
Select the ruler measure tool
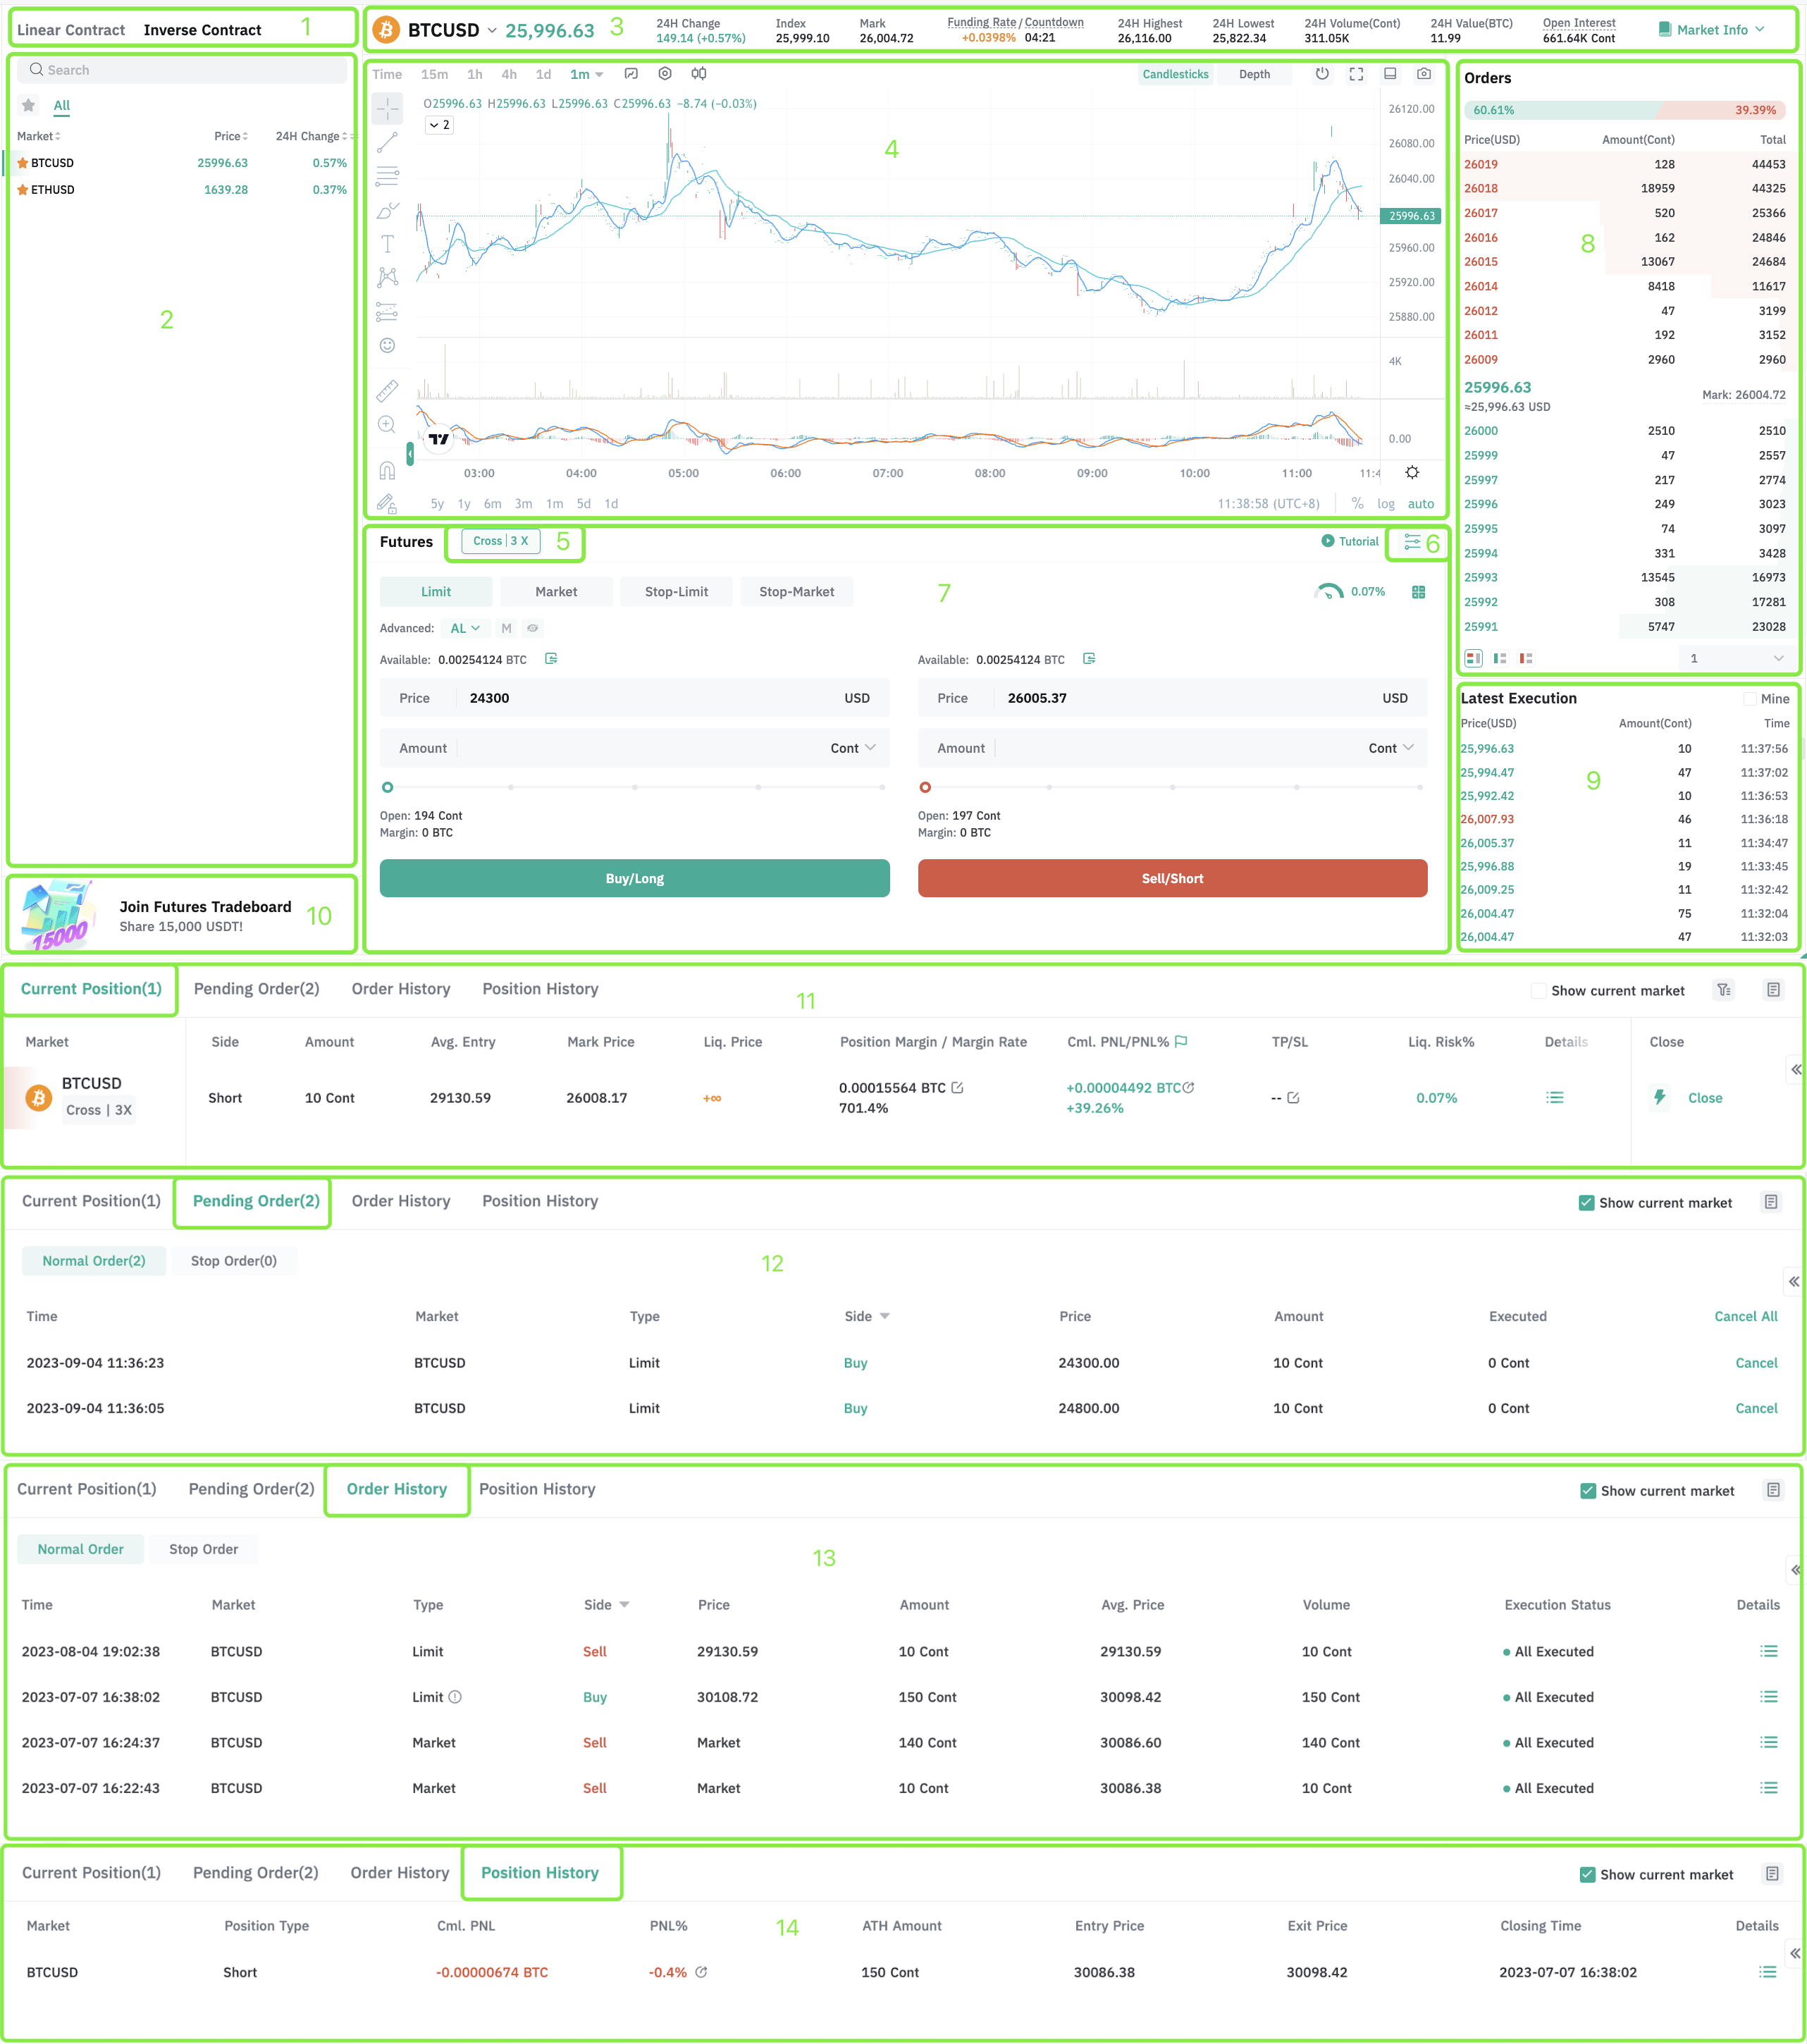click(387, 390)
